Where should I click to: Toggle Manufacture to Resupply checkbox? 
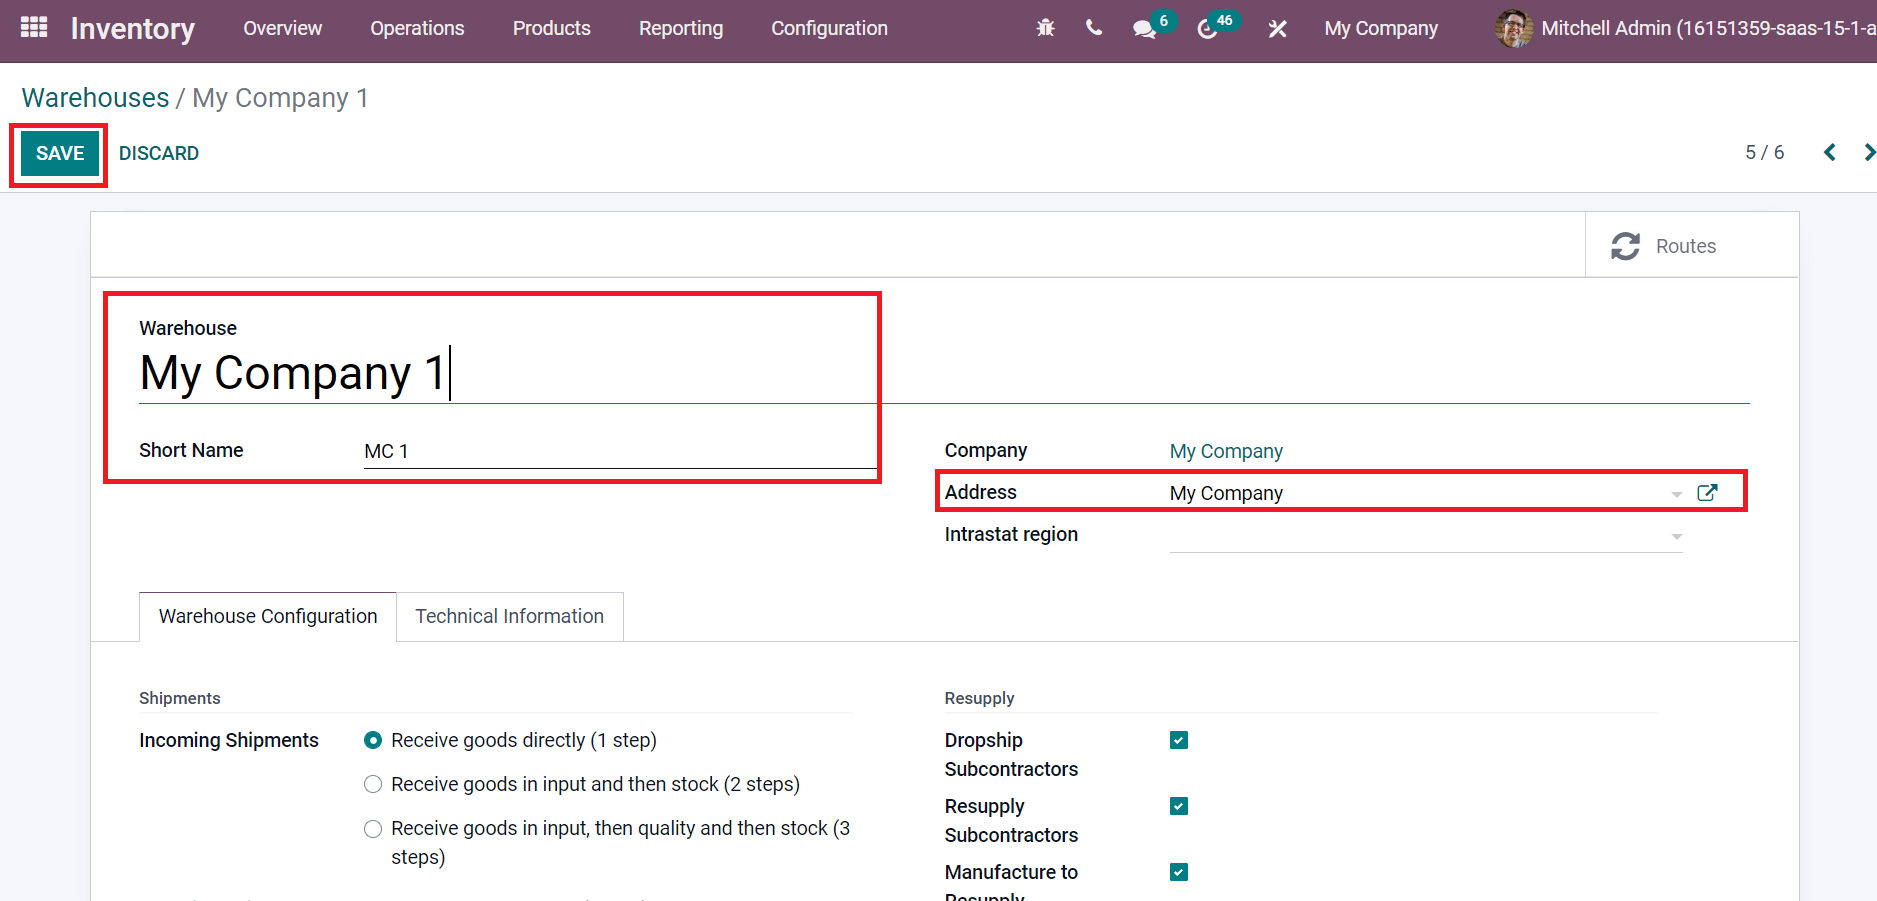click(1179, 872)
